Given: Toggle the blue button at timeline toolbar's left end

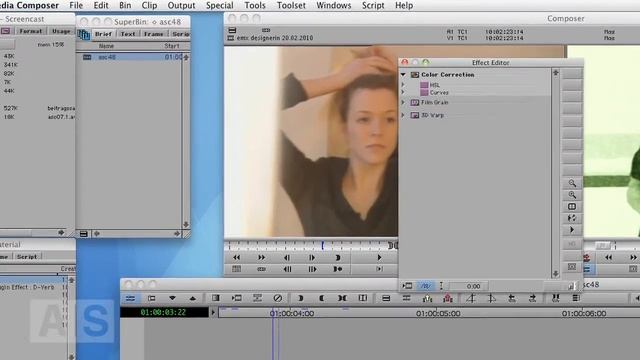Looking at the screenshot, I should 130,298.
